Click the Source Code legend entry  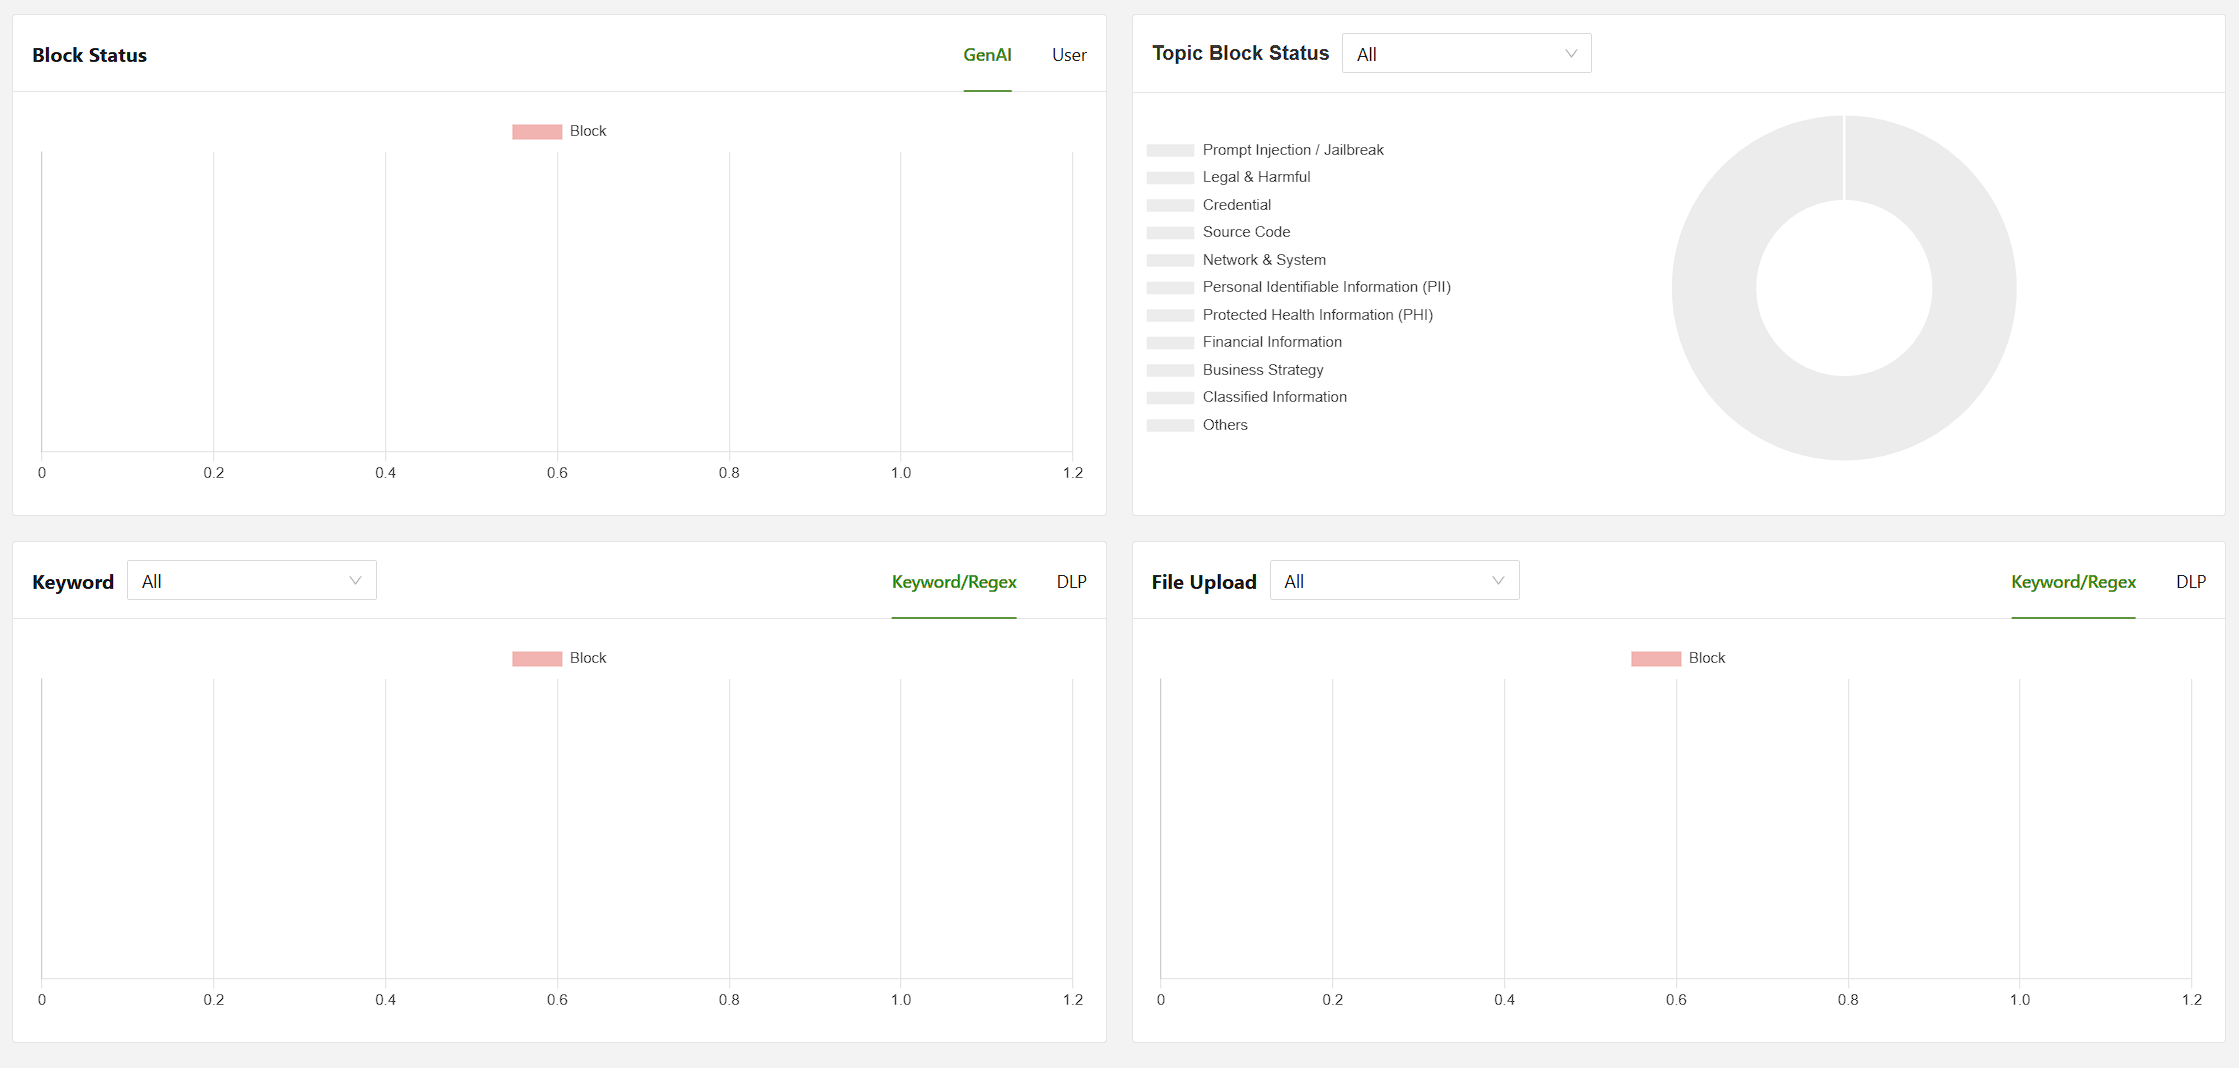(x=1246, y=232)
